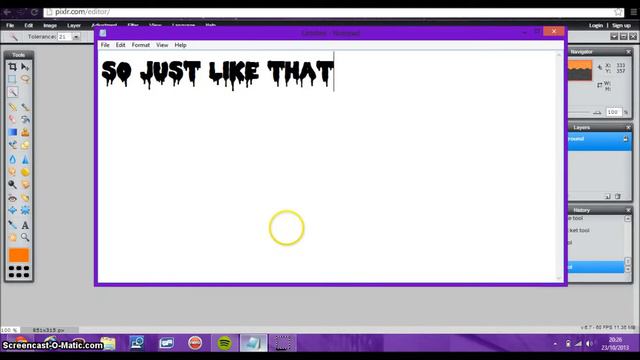The height and width of the screenshot is (360, 640).
Task: Add a new layer in Layers panel
Action: 607,196
